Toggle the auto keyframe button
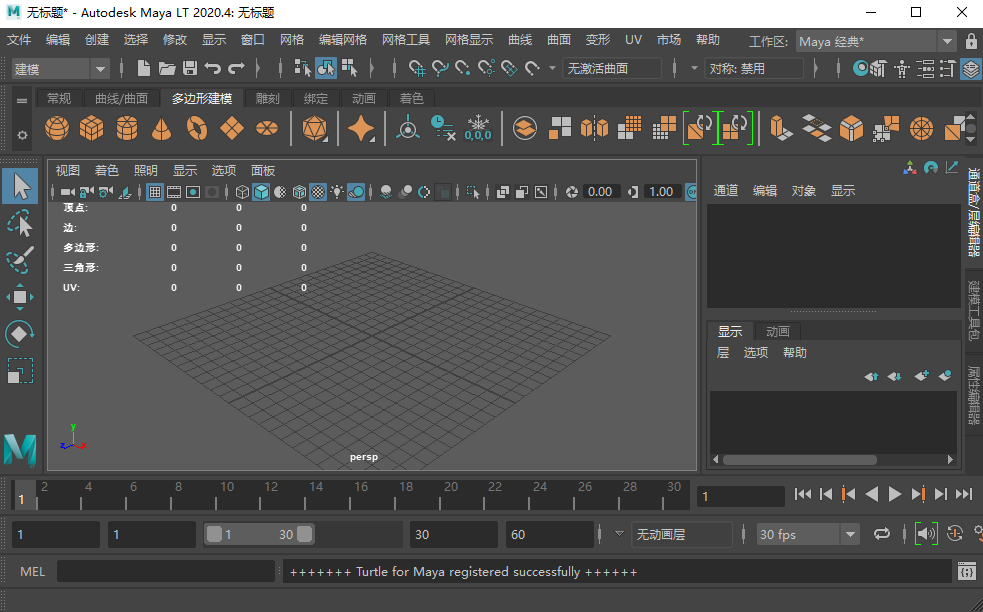The image size is (983, 612). coord(955,534)
